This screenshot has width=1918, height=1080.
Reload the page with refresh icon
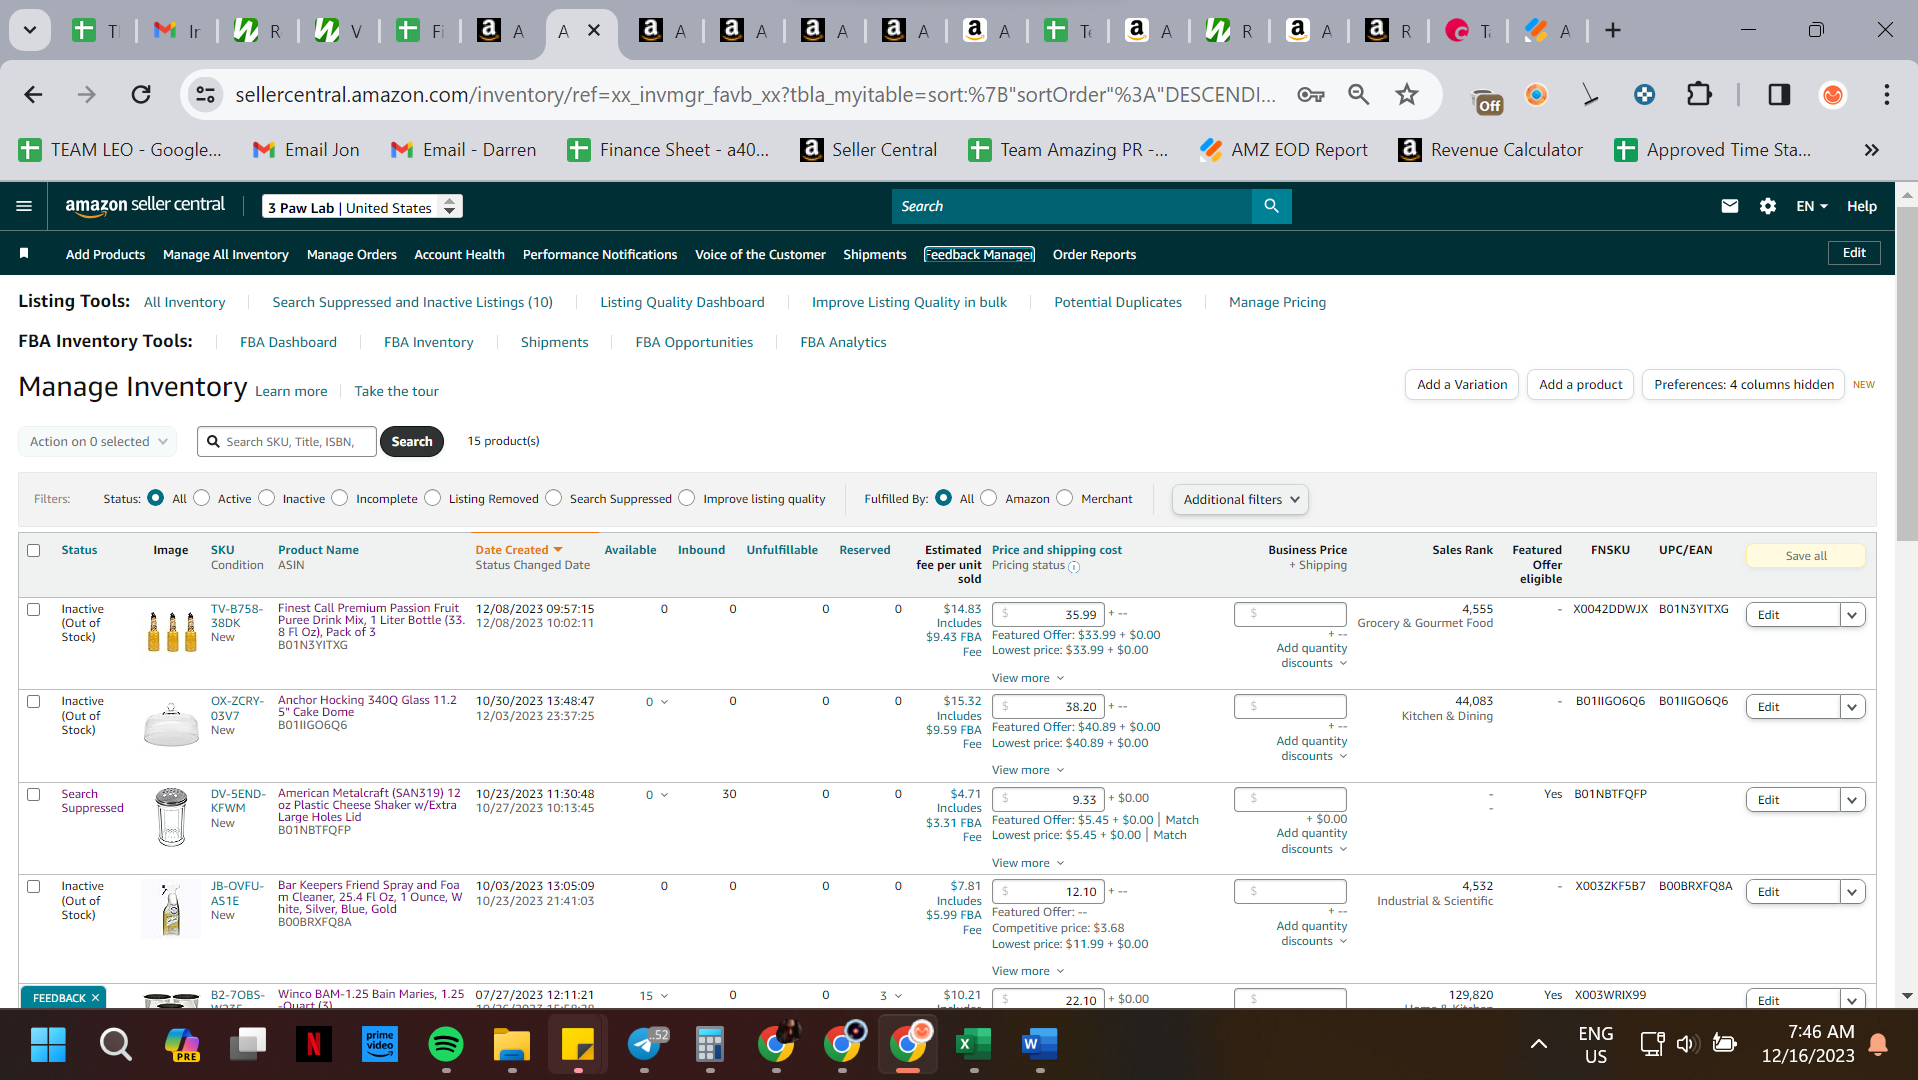click(141, 95)
